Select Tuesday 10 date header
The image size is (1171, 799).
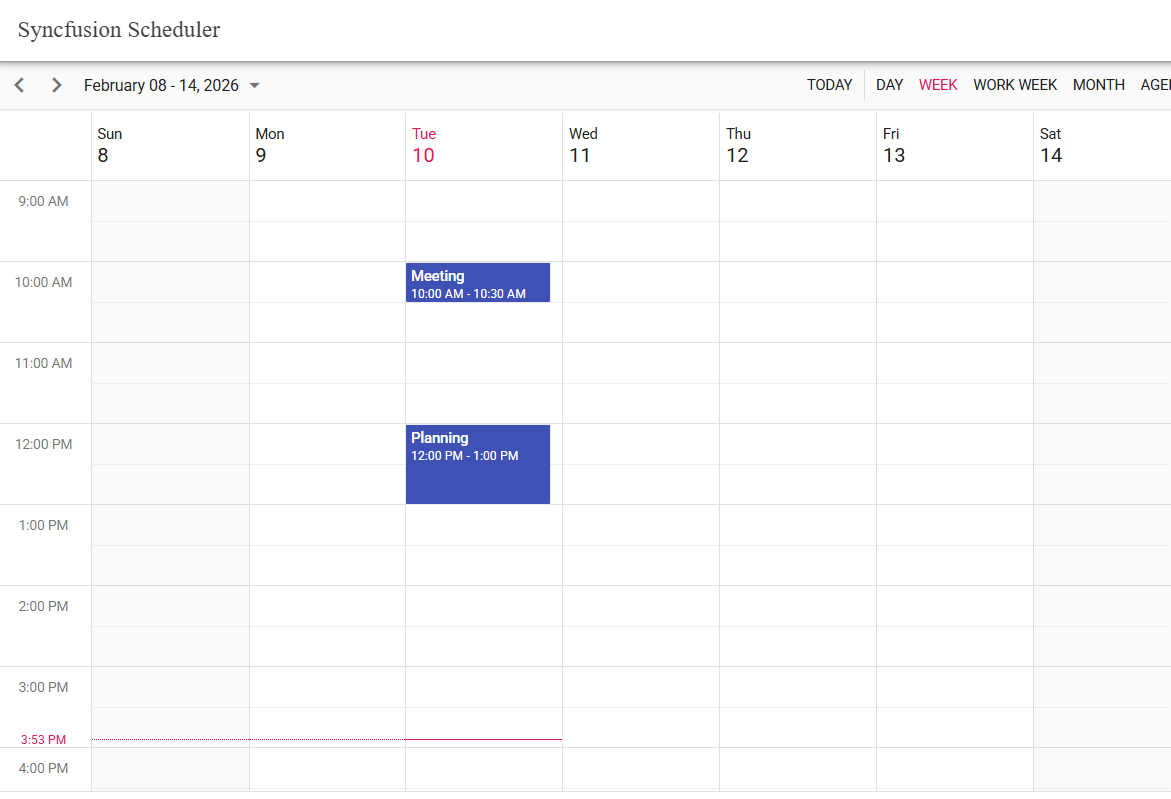click(423, 155)
